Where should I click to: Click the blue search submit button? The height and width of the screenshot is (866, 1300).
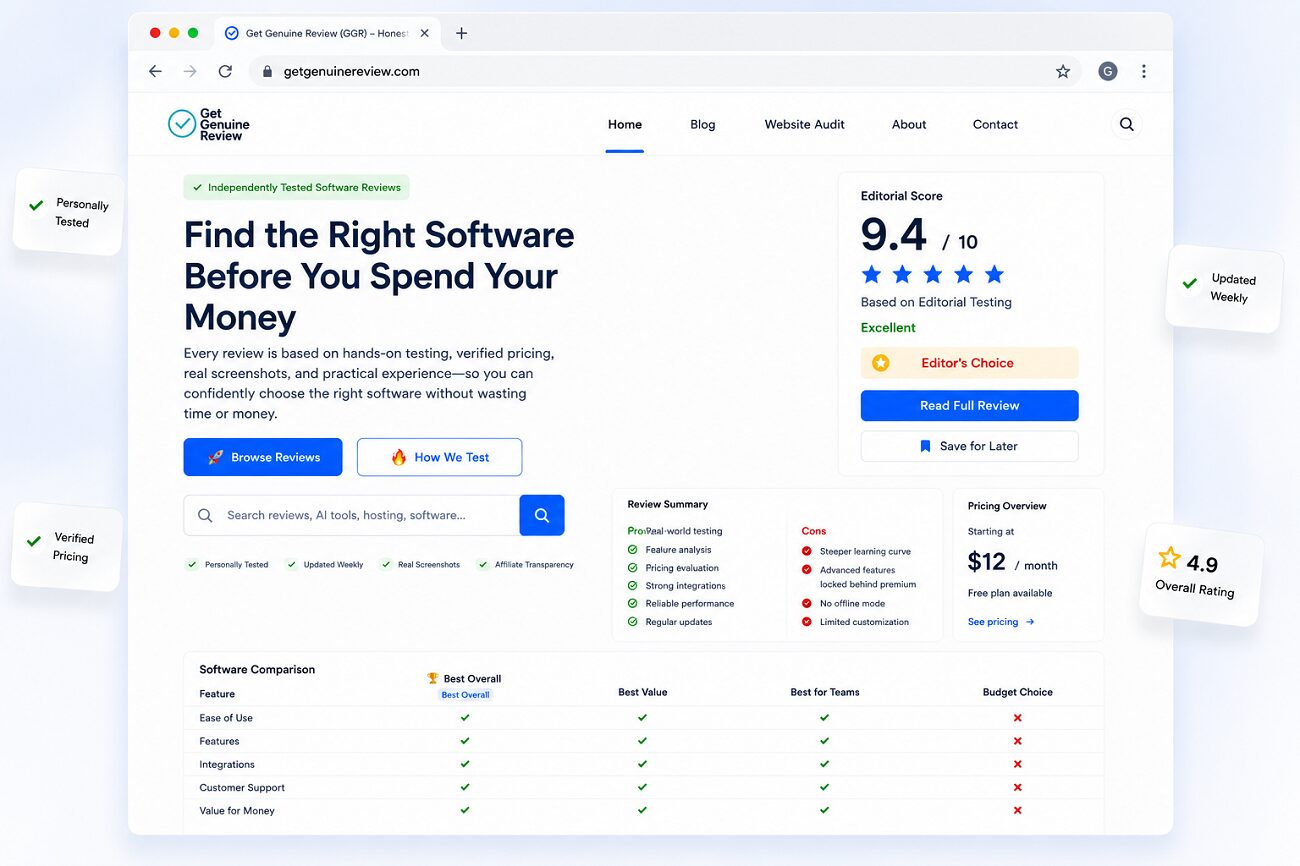[x=542, y=515]
